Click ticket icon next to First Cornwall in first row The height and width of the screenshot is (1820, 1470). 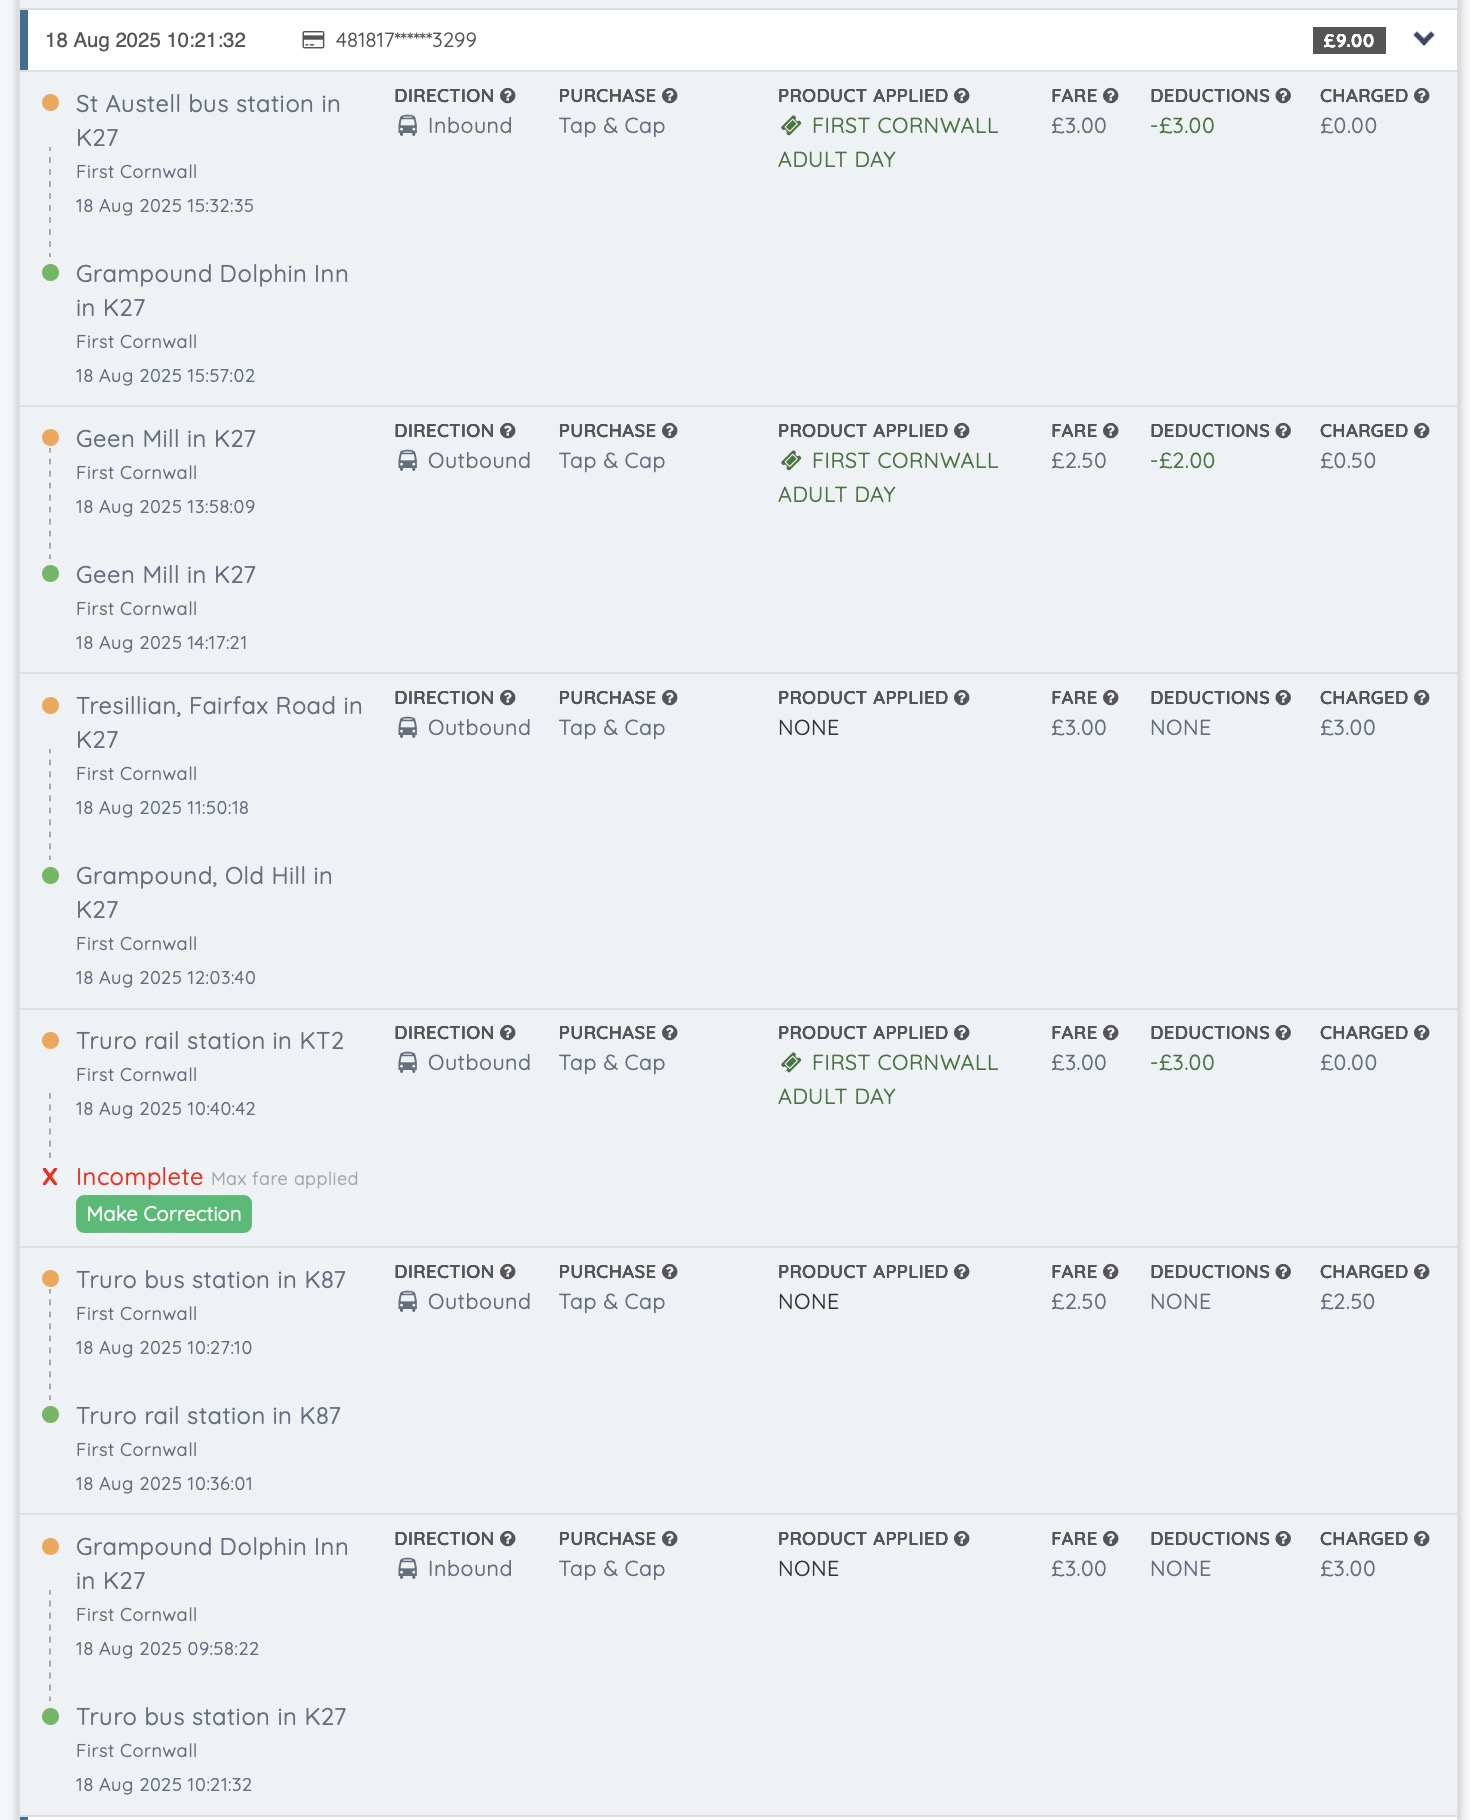[791, 126]
